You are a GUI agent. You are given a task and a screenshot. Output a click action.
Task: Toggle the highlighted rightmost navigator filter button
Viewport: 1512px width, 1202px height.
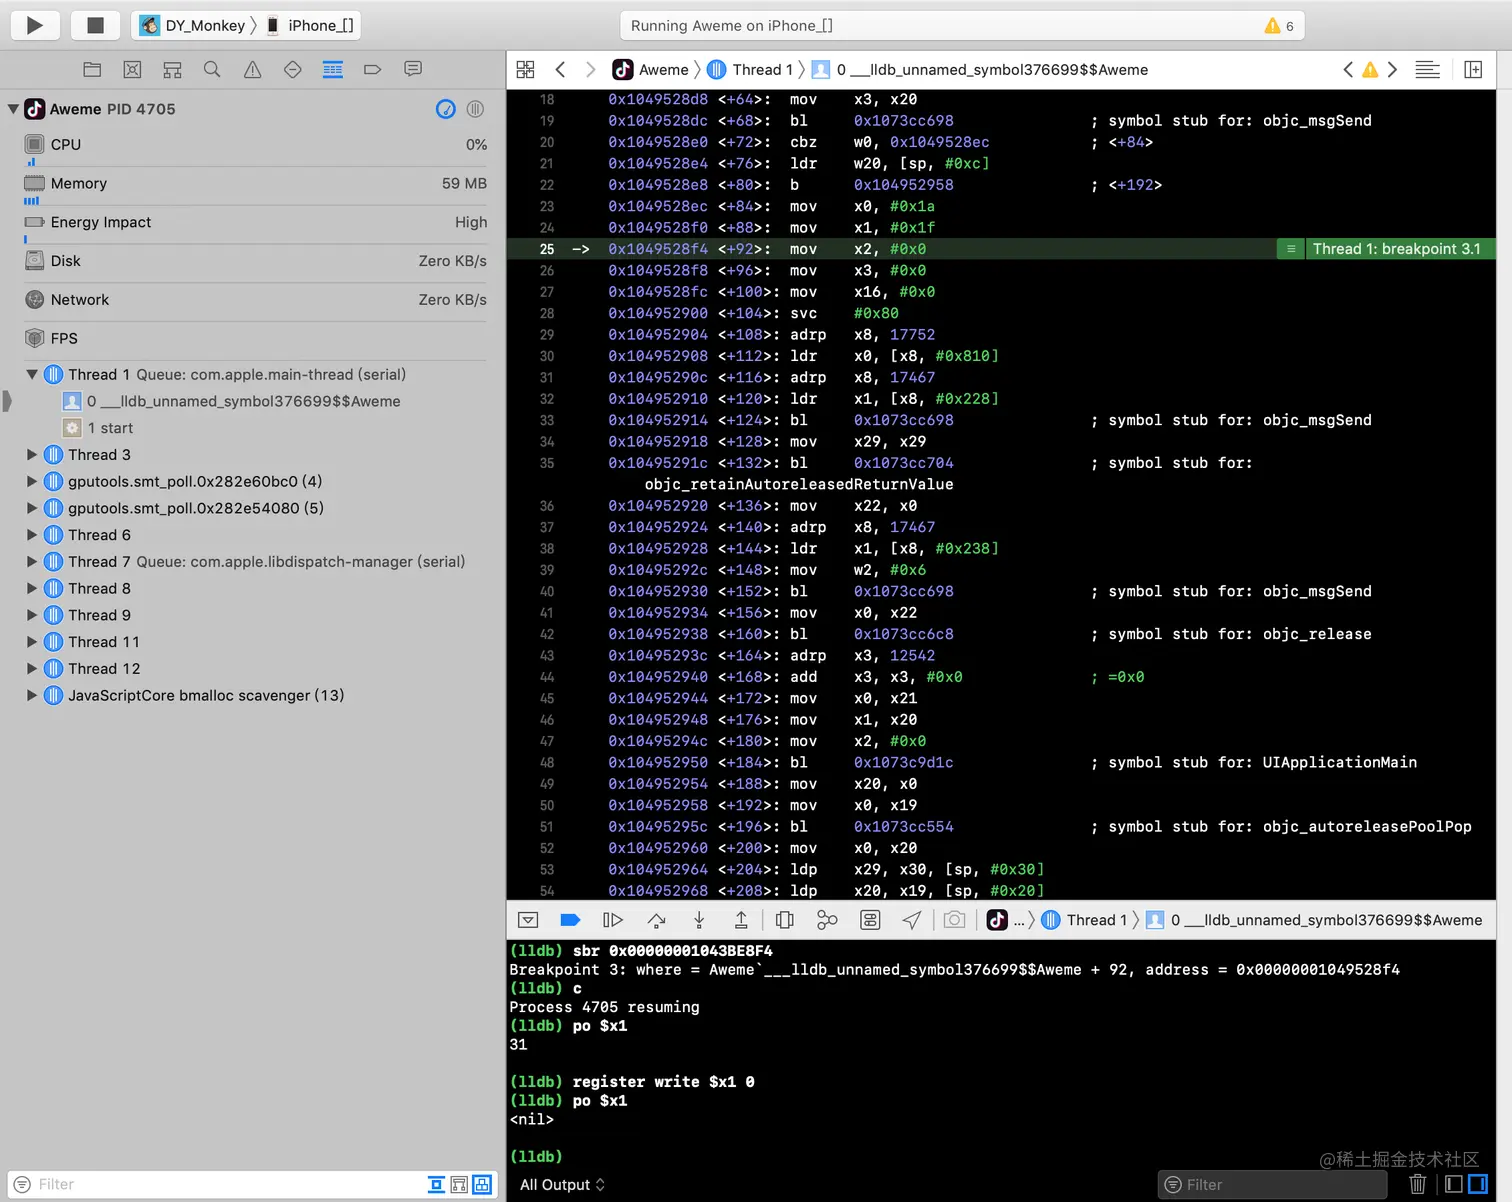click(482, 1184)
